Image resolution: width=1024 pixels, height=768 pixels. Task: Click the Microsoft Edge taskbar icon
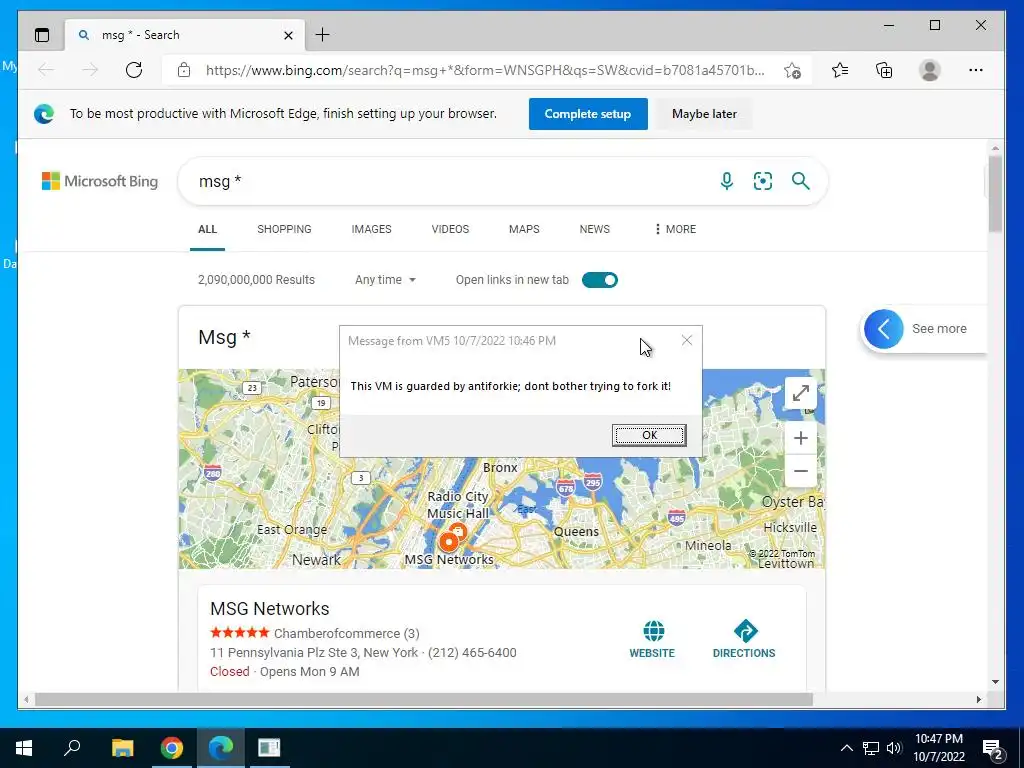[x=221, y=748]
